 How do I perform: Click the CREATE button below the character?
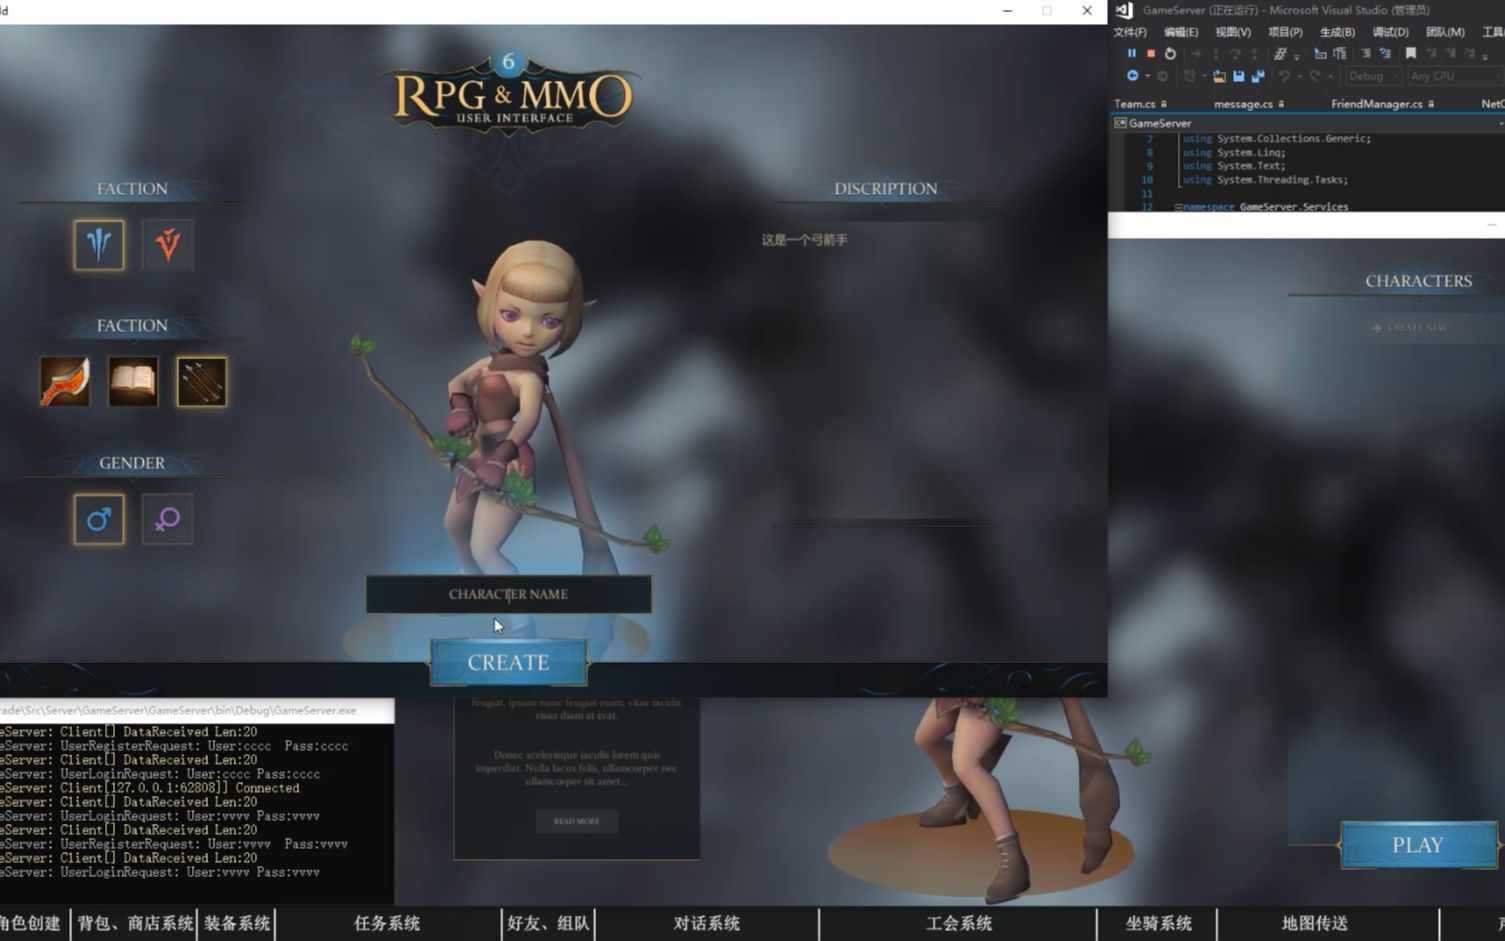[508, 661]
